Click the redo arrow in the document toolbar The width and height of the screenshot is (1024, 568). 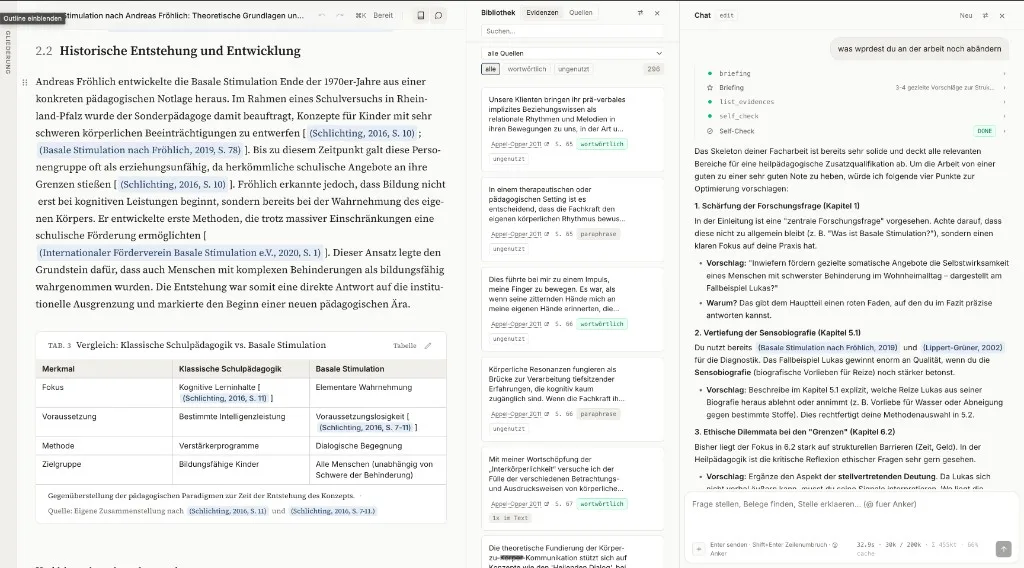[x=340, y=15]
